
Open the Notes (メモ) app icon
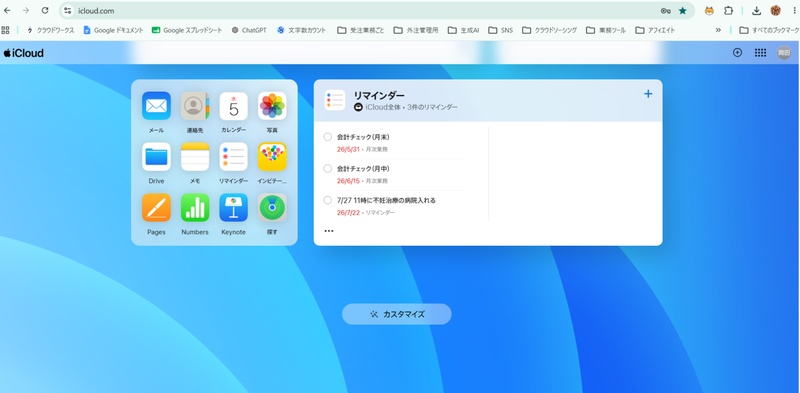pyautogui.click(x=195, y=157)
